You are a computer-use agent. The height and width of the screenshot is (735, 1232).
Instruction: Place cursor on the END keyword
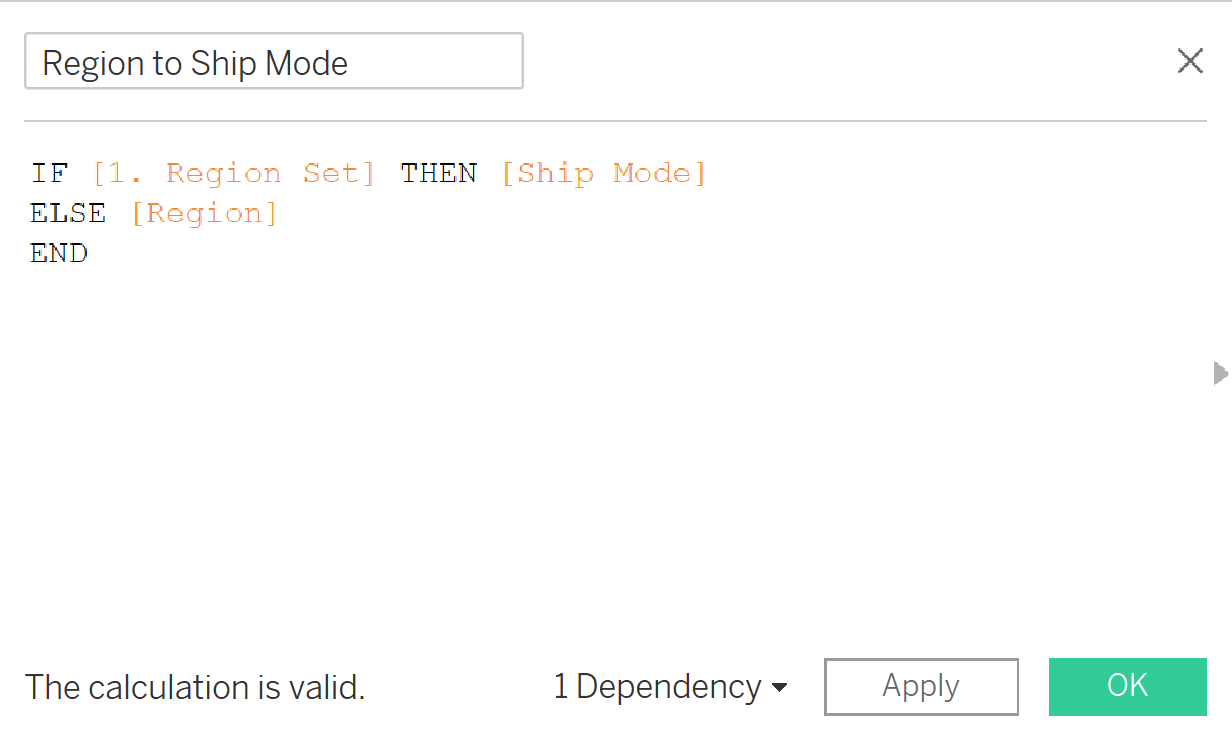59,253
